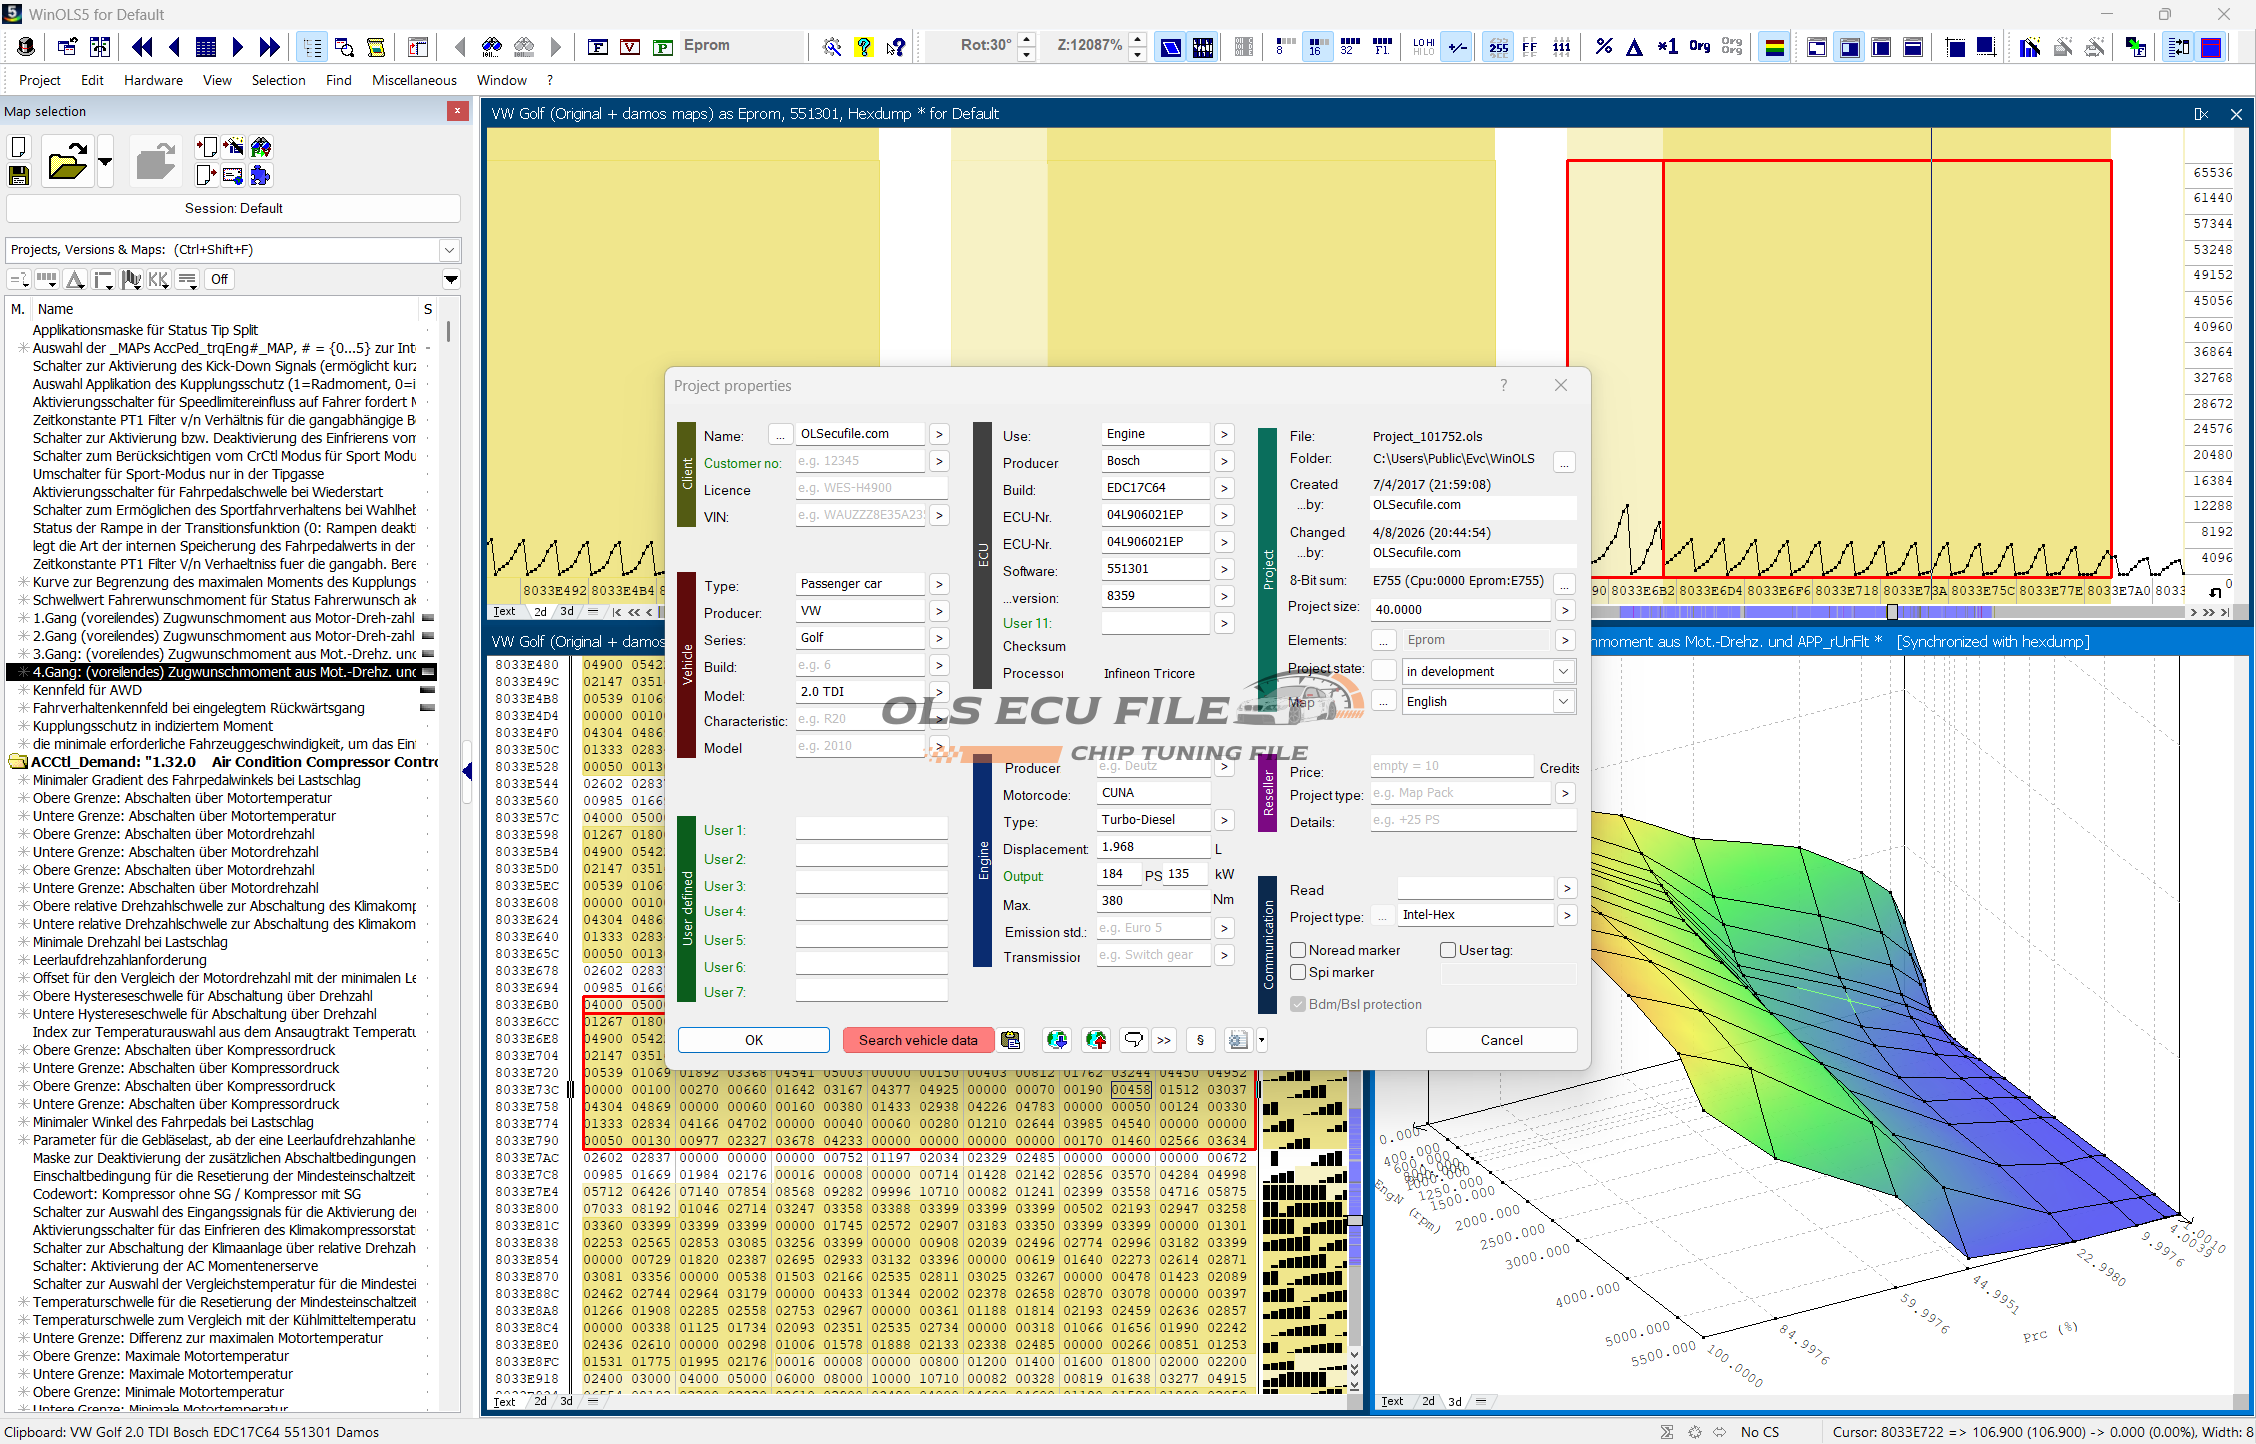The height and width of the screenshot is (1444, 2256).
Task: Open the English language dropdown
Action: [x=1563, y=701]
